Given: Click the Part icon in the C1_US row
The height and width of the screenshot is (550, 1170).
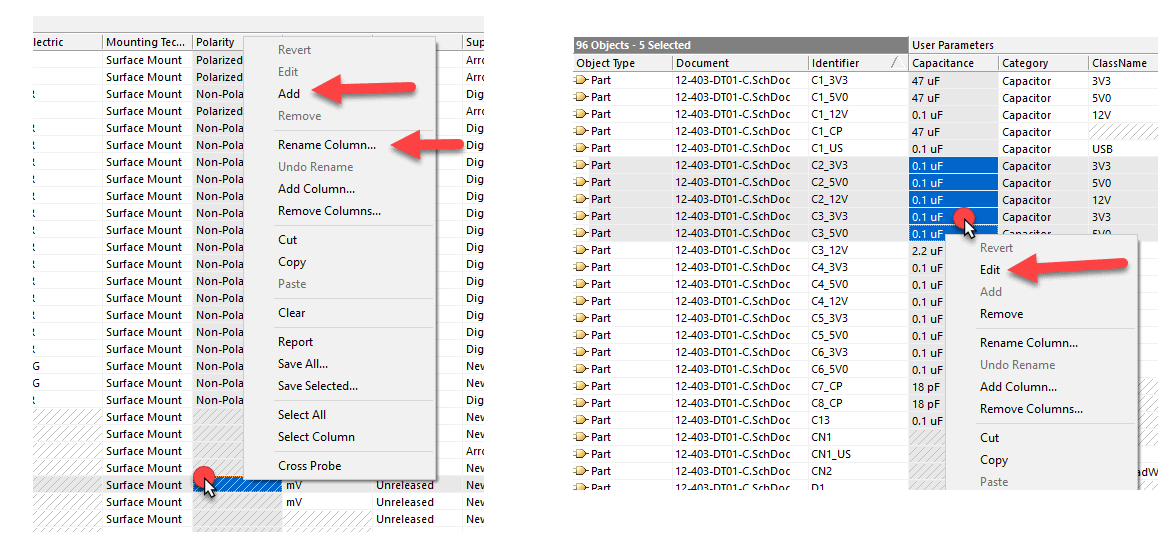Looking at the screenshot, I should pos(581,149).
